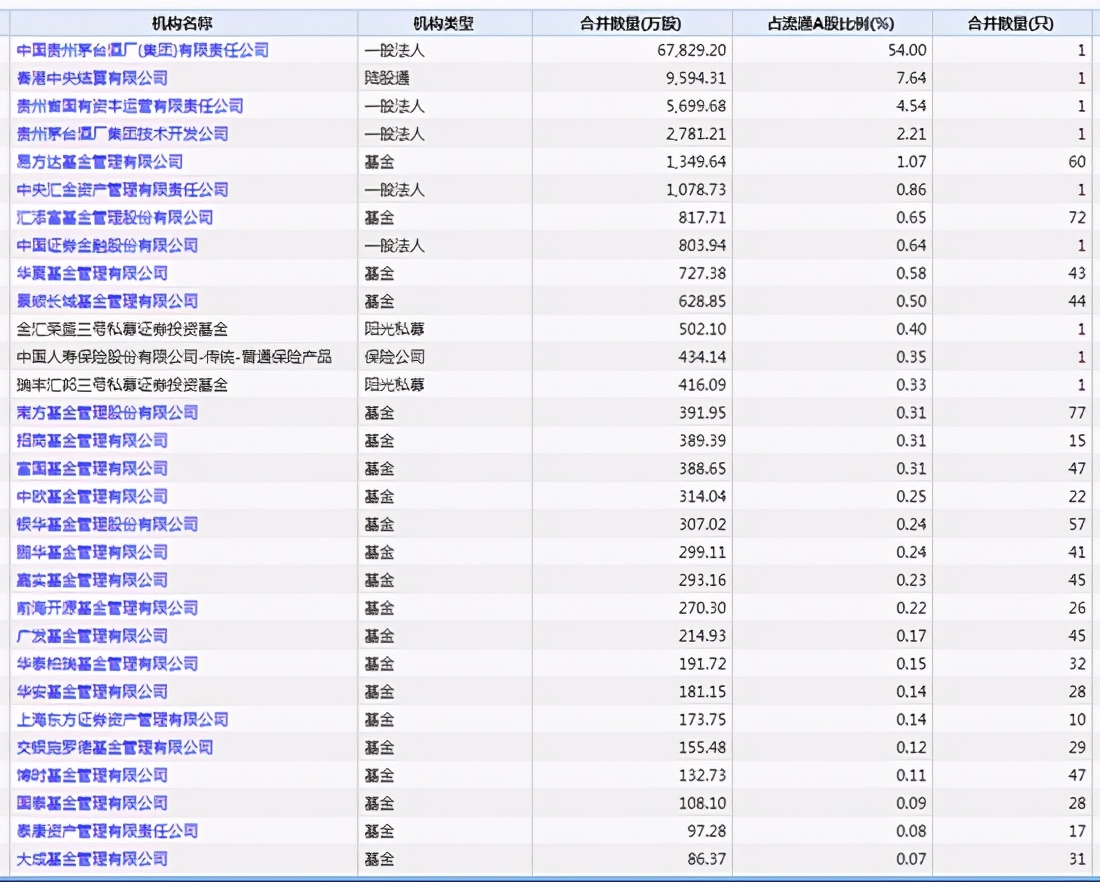Viewport: 1100px width, 882px height.
Task: Sort by 占流通A股比例(%) column header
Action: [831, 24]
